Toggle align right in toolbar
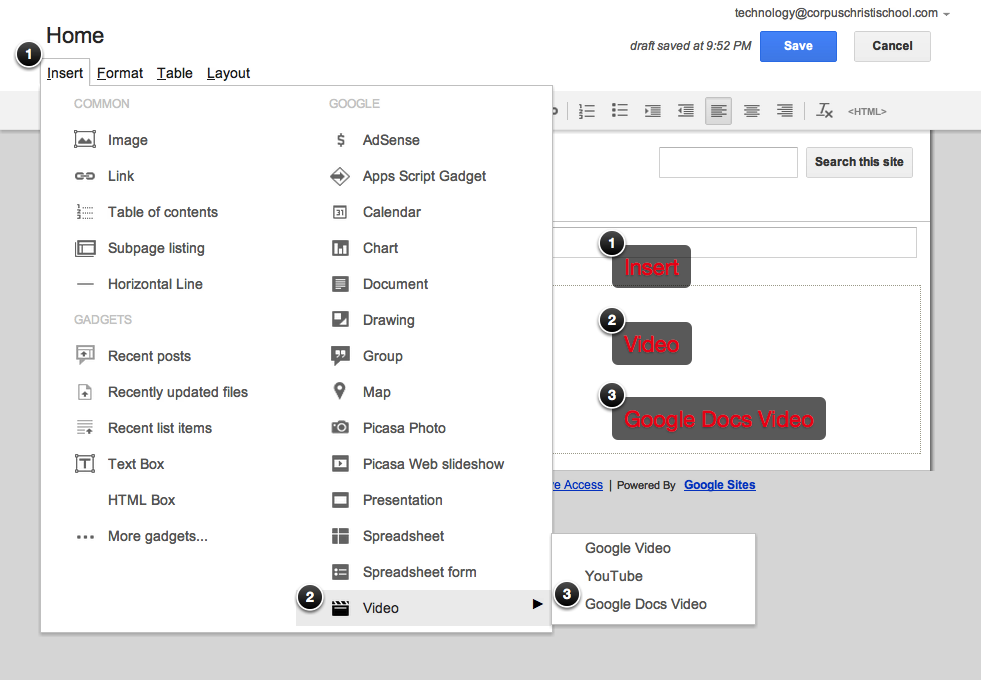The width and height of the screenshot is (981, 680). 785,111
